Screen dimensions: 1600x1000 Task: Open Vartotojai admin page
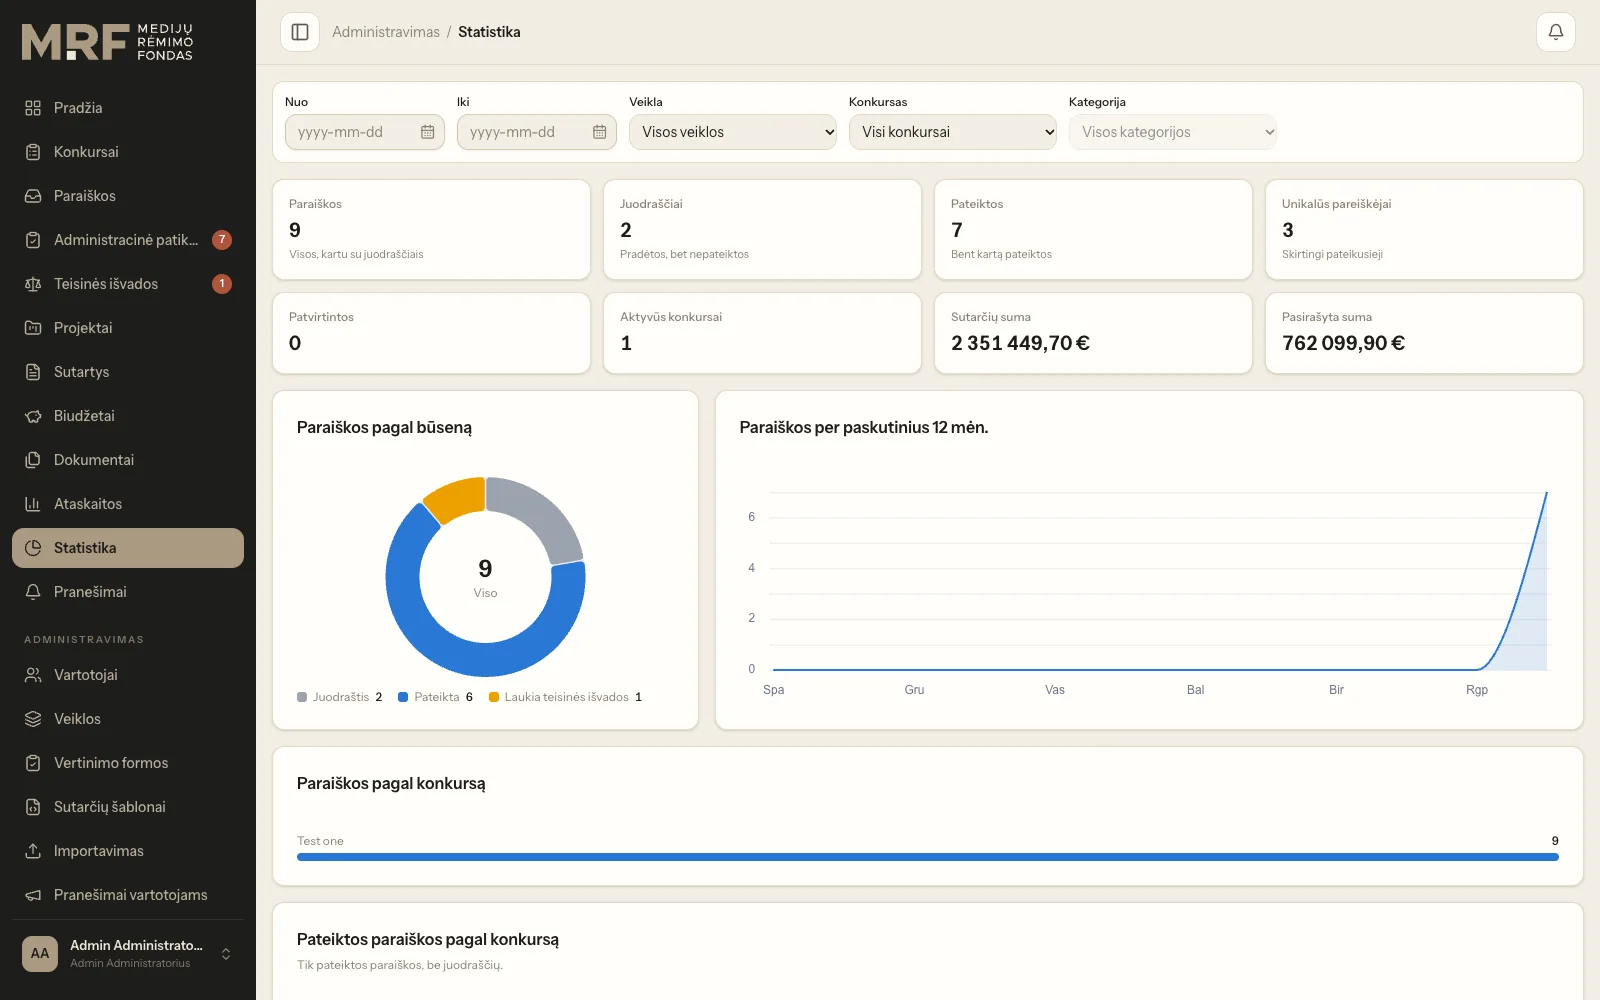point(128,675)
